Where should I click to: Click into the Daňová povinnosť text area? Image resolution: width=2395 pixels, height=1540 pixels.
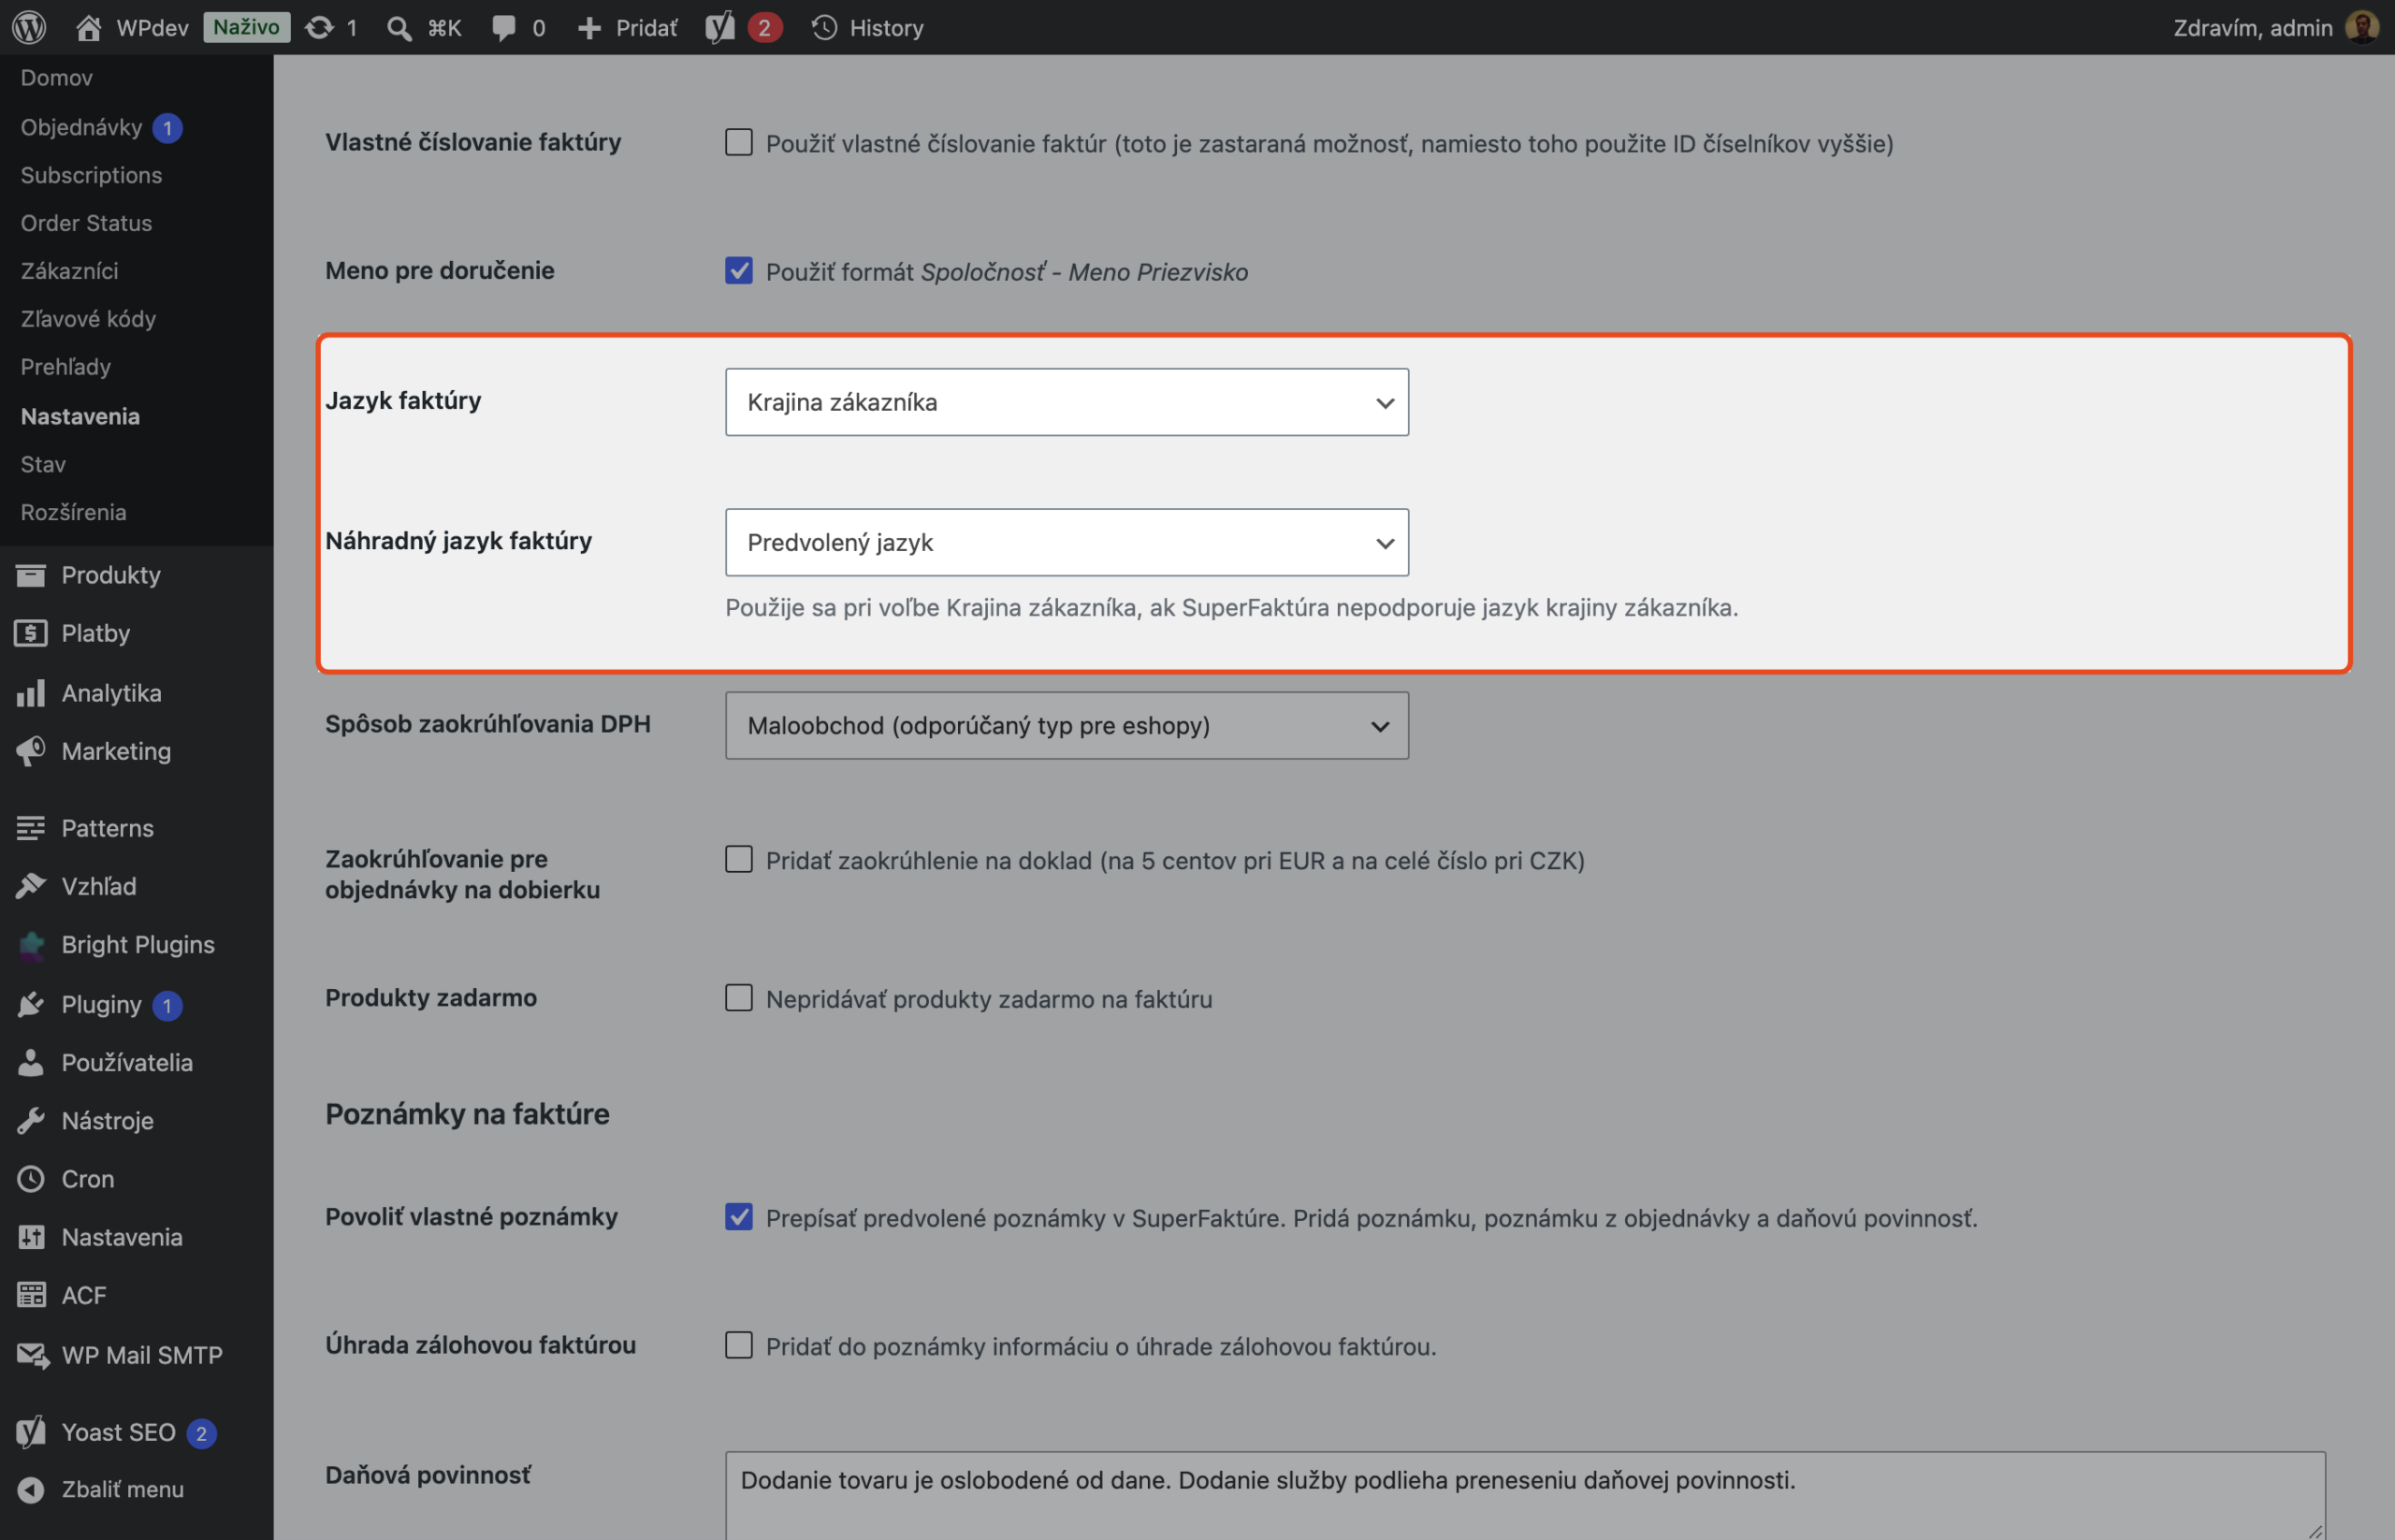pos(1525,1495)
